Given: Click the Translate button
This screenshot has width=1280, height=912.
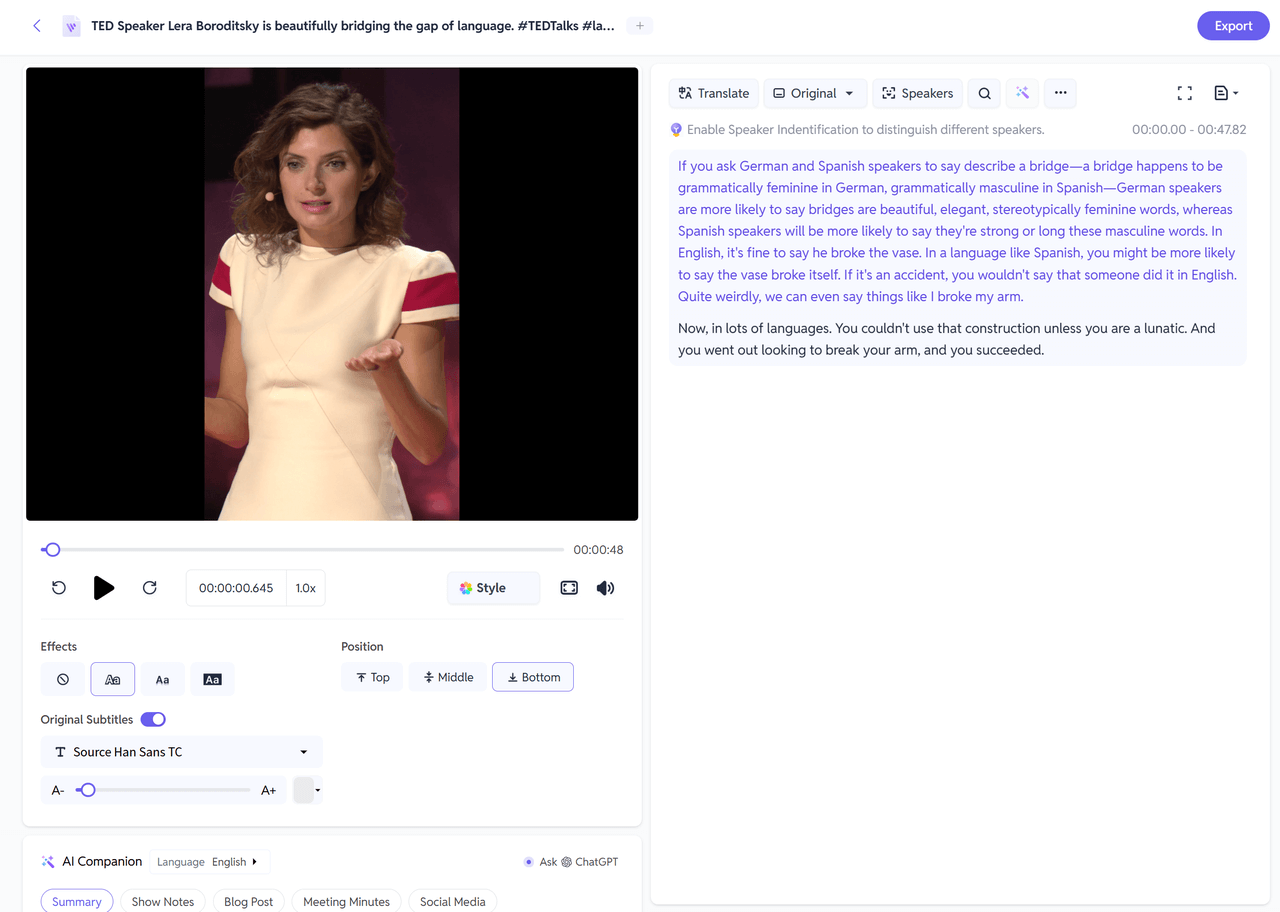Looking at the screenshot, I should point(713,93).
